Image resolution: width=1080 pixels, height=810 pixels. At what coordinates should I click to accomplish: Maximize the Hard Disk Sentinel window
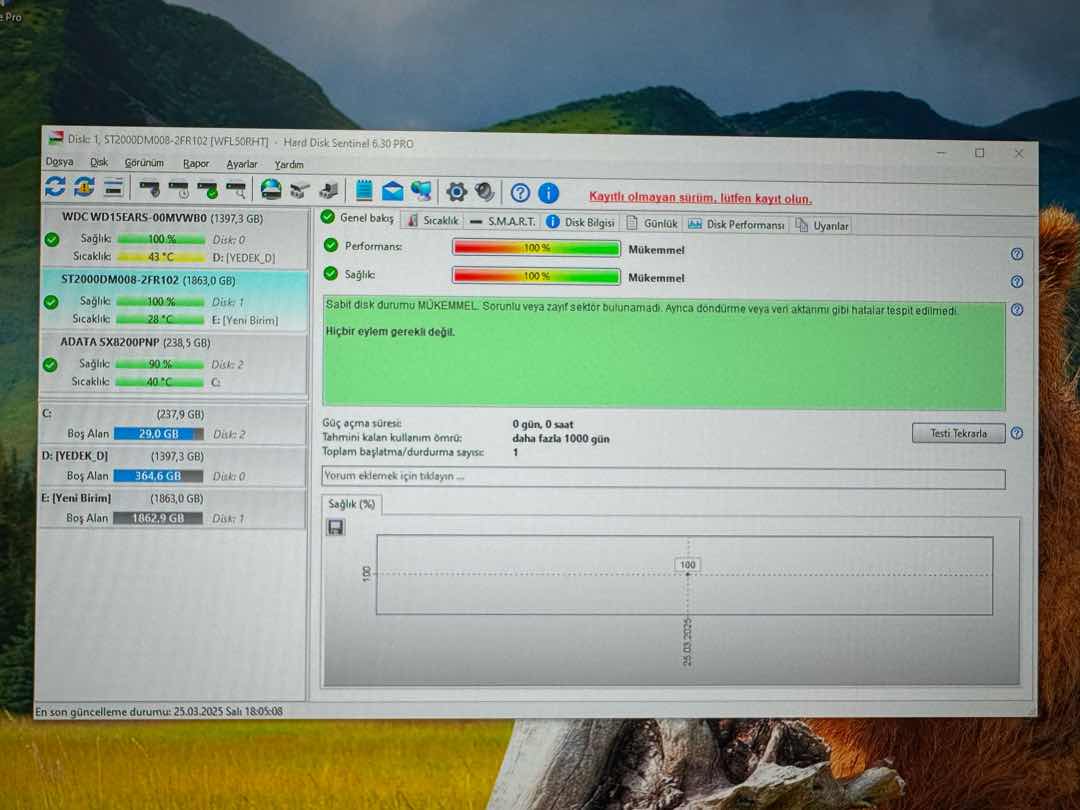point(979,153)
